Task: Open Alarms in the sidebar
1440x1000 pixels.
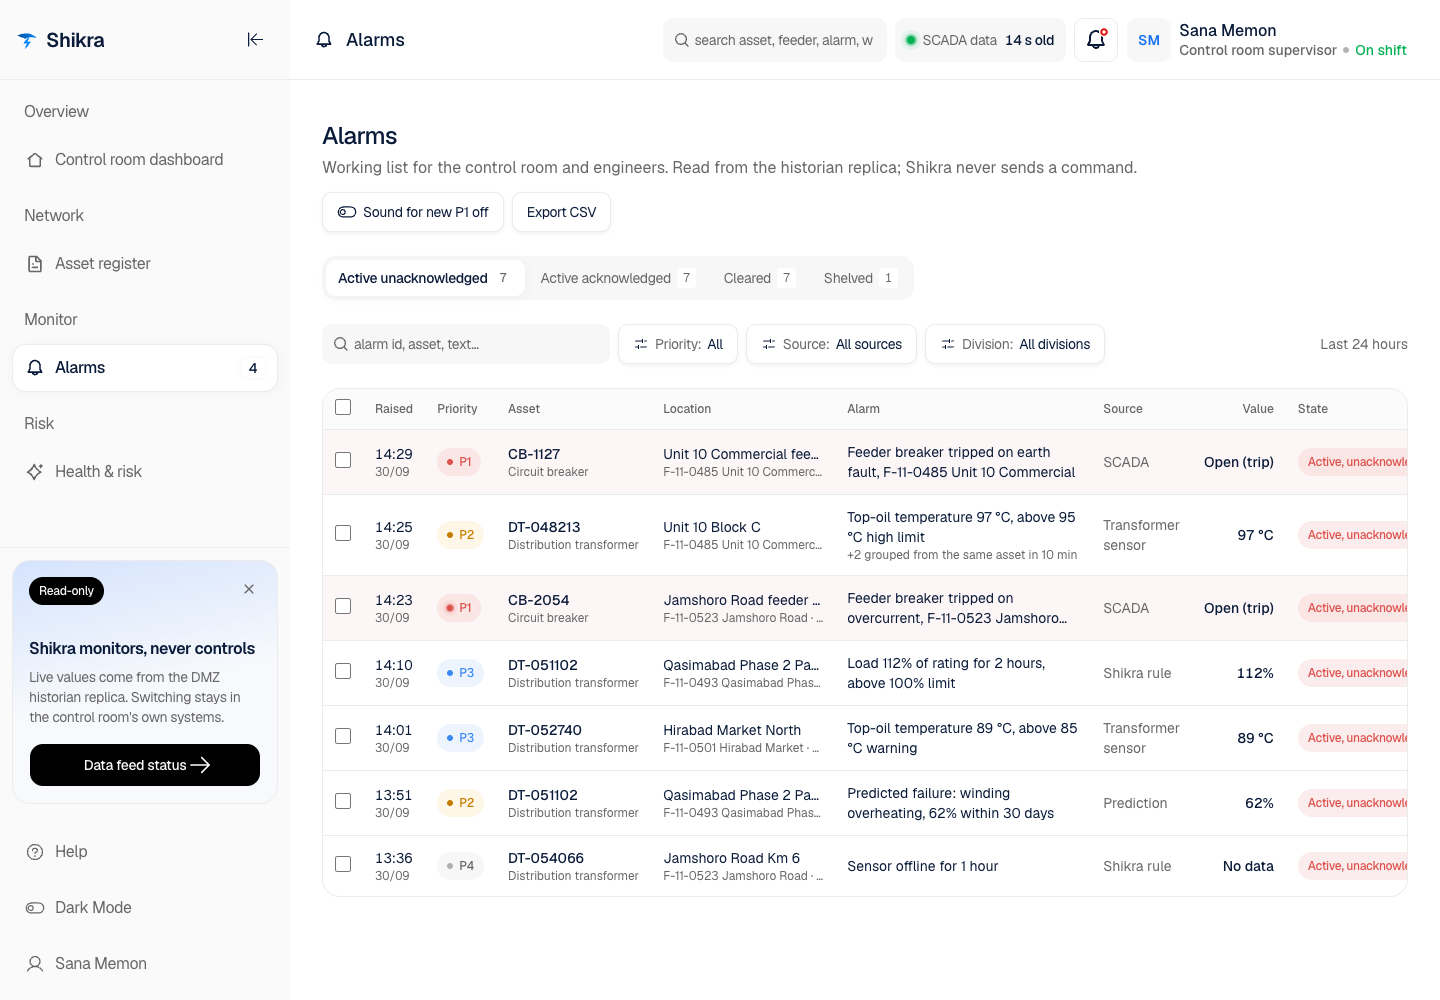Action: coord(145,368)
